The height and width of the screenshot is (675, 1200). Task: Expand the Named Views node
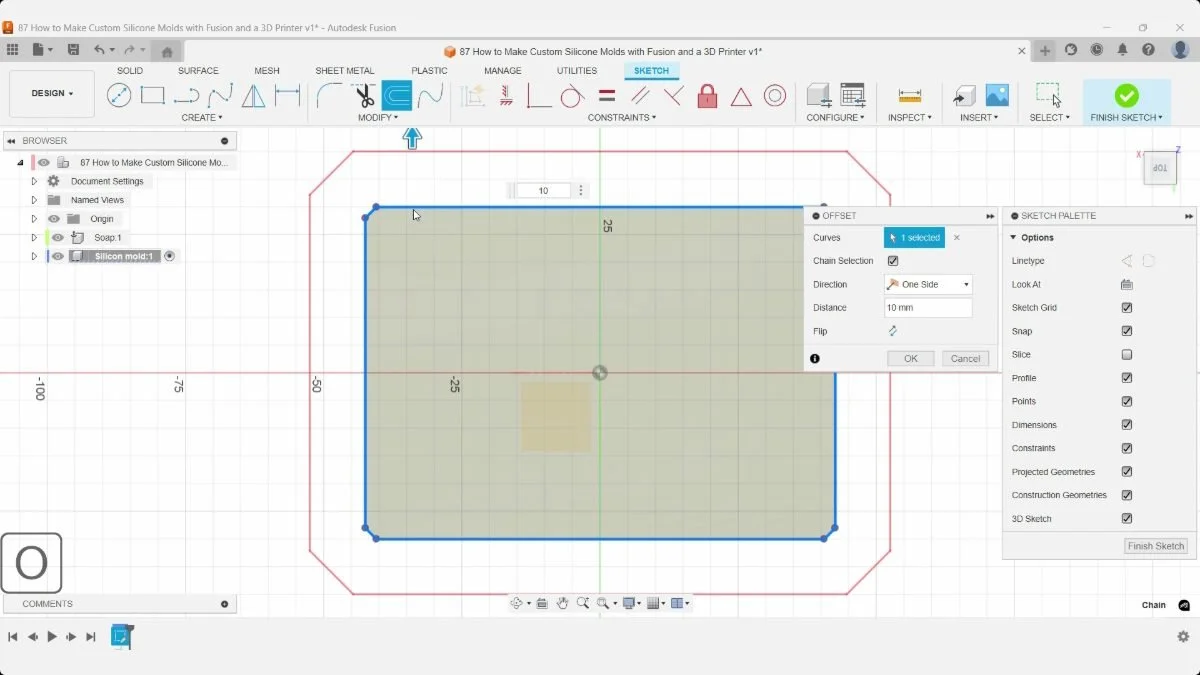(x=34, y=200)
